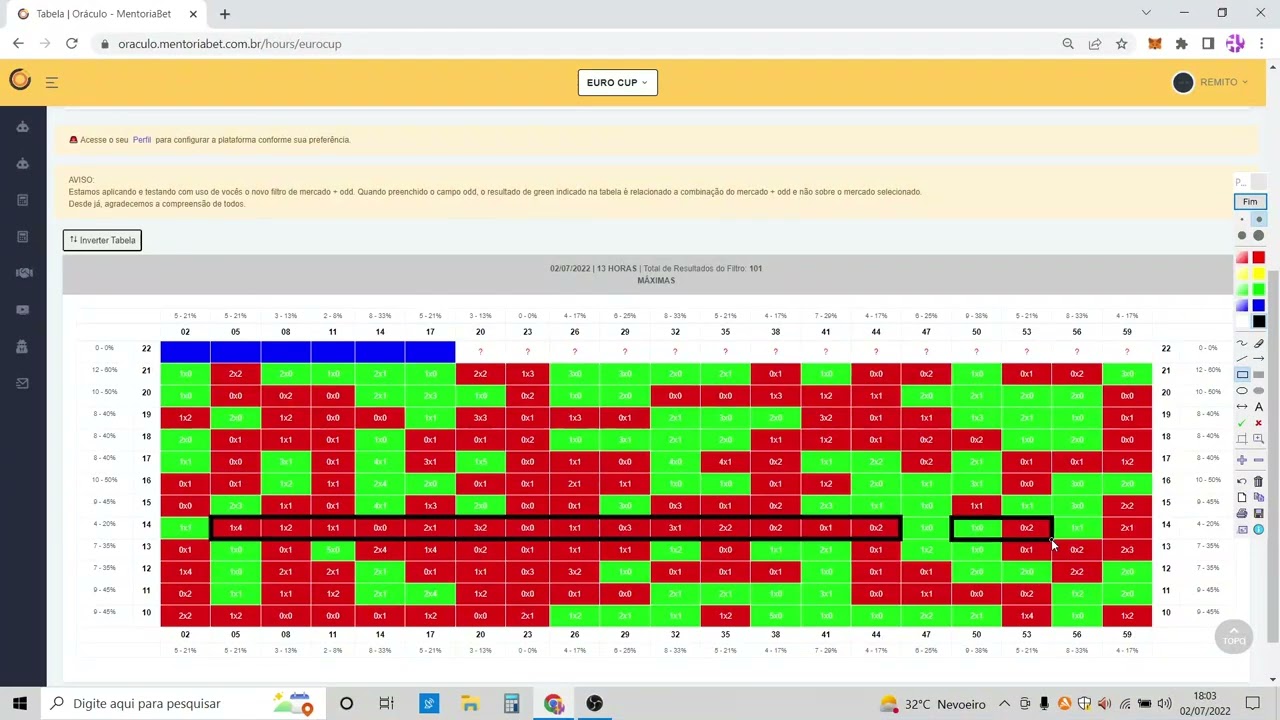
Task: Go back to the previous page
Action: tap(18, 44)
